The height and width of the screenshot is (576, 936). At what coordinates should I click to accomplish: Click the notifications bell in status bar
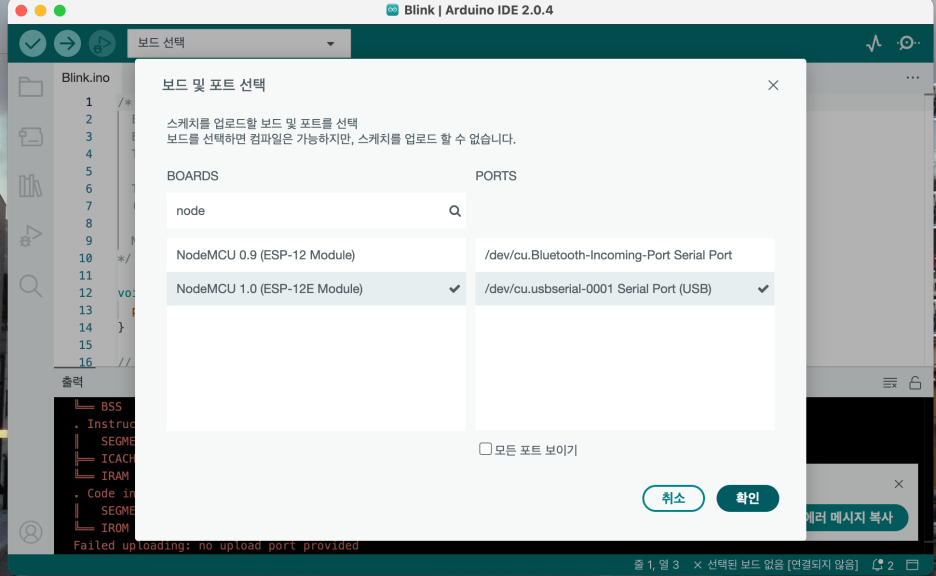[883, 565]
